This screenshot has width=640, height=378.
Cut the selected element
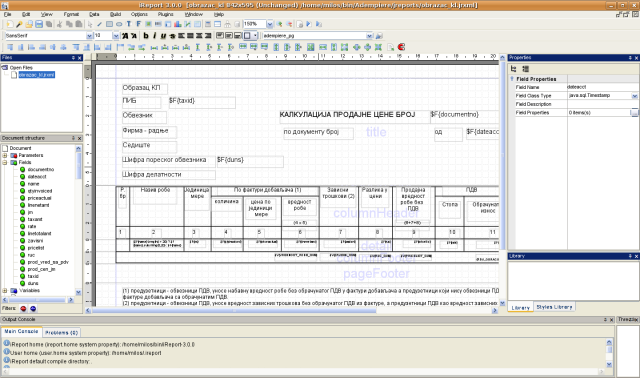pyautogui.click(x=59, y=24)
